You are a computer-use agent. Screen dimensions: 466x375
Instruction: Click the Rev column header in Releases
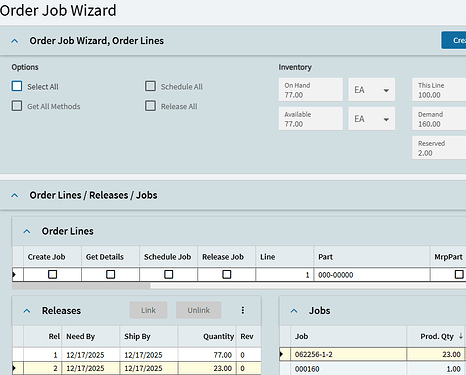[248, 336]
